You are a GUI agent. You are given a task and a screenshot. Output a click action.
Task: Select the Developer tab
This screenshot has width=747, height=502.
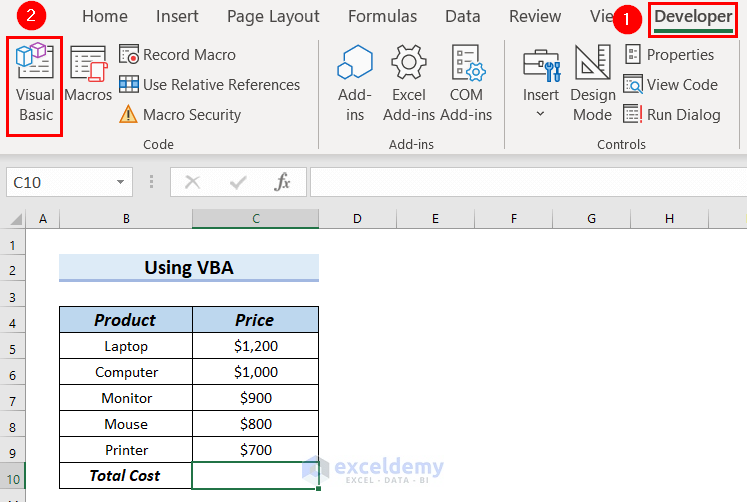693,18
